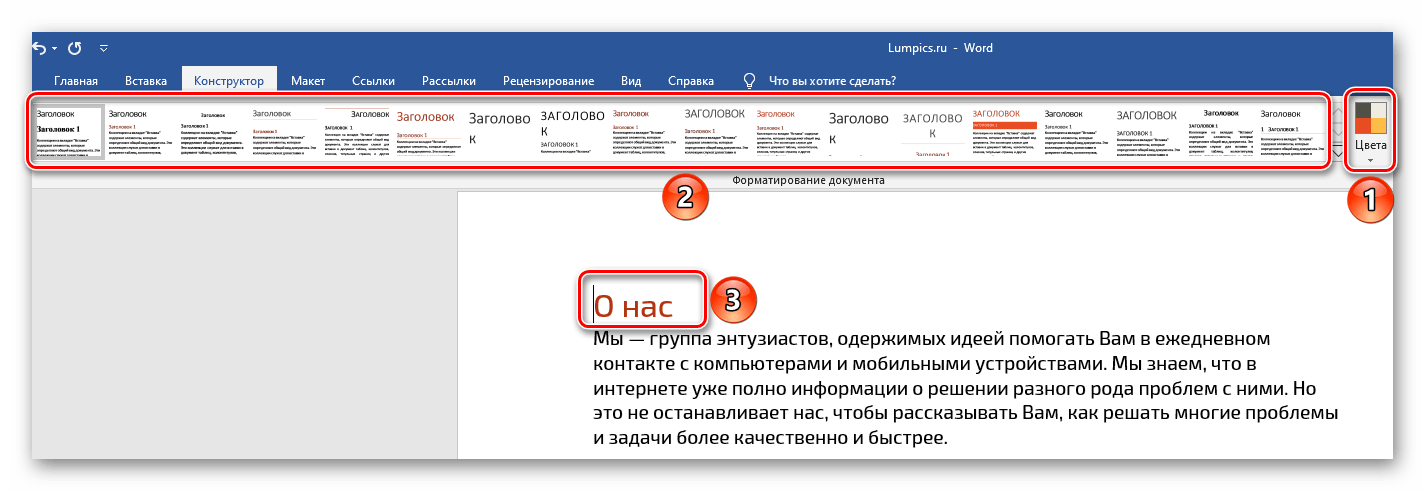Open Customize Quick Access Toolbar menu

[x=103, y=48]
